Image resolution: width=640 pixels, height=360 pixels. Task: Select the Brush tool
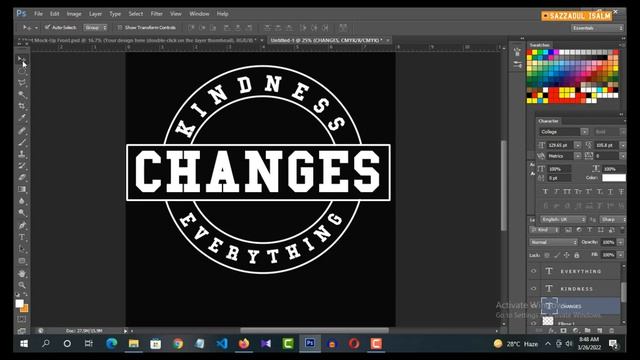click(22, 142)
